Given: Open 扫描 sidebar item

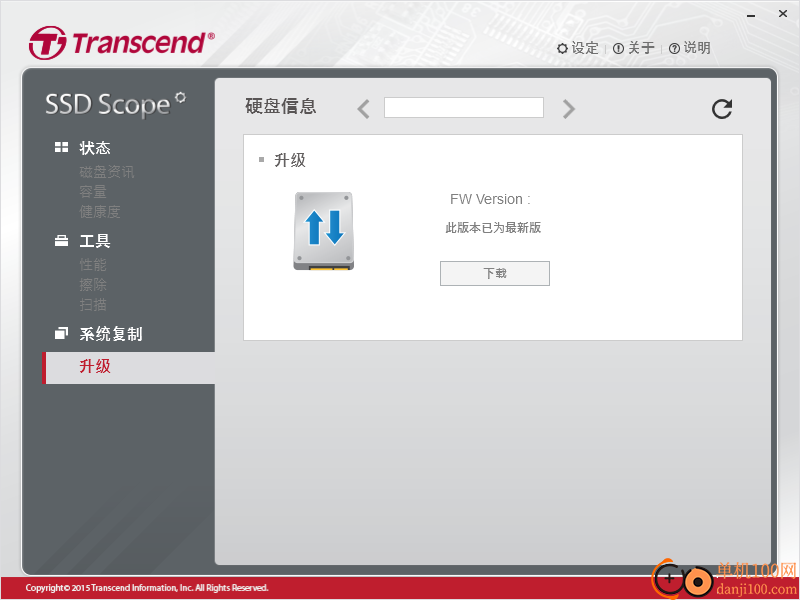Looking at the screenshot, I should pos(93,305).
